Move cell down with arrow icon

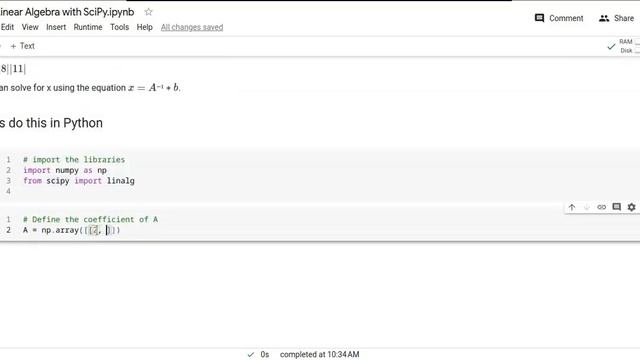click(587, 207)
